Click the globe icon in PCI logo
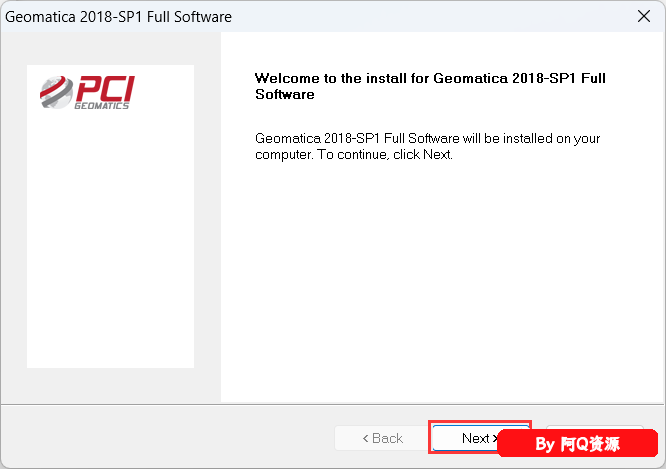 pos(56,92)
